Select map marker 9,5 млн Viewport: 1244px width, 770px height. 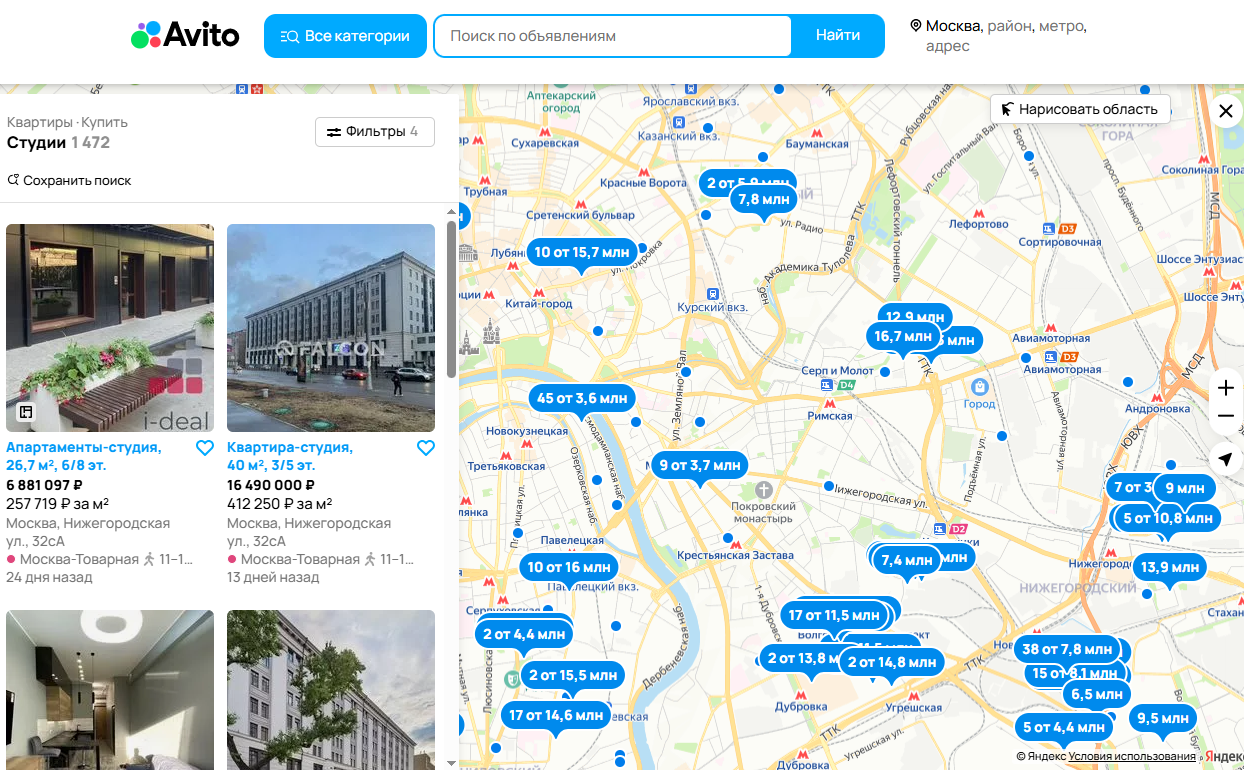[1163, 719]
